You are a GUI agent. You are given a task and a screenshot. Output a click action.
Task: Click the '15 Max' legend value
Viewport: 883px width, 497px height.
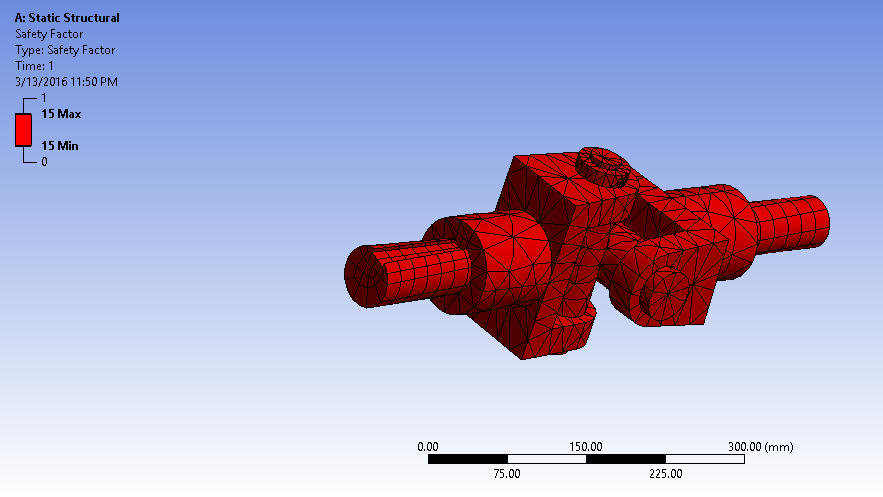click(x=61, y=114)
